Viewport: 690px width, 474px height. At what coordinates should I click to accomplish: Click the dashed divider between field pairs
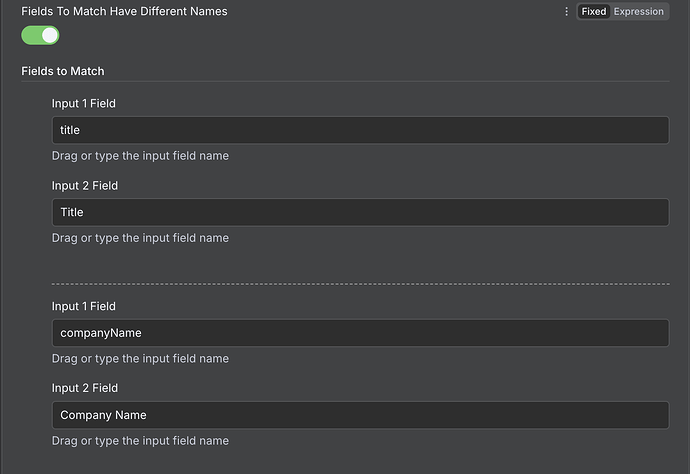pos(360,284)
